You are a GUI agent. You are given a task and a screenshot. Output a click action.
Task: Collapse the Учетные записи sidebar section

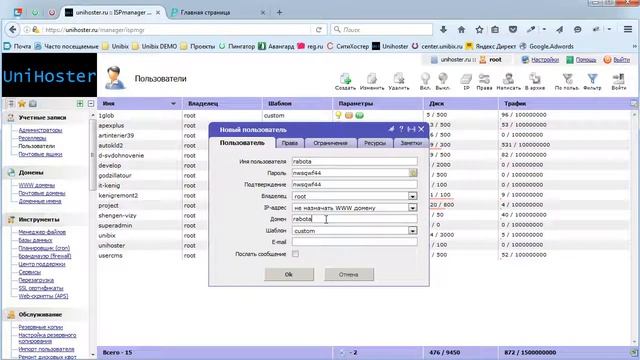point(42,118)
